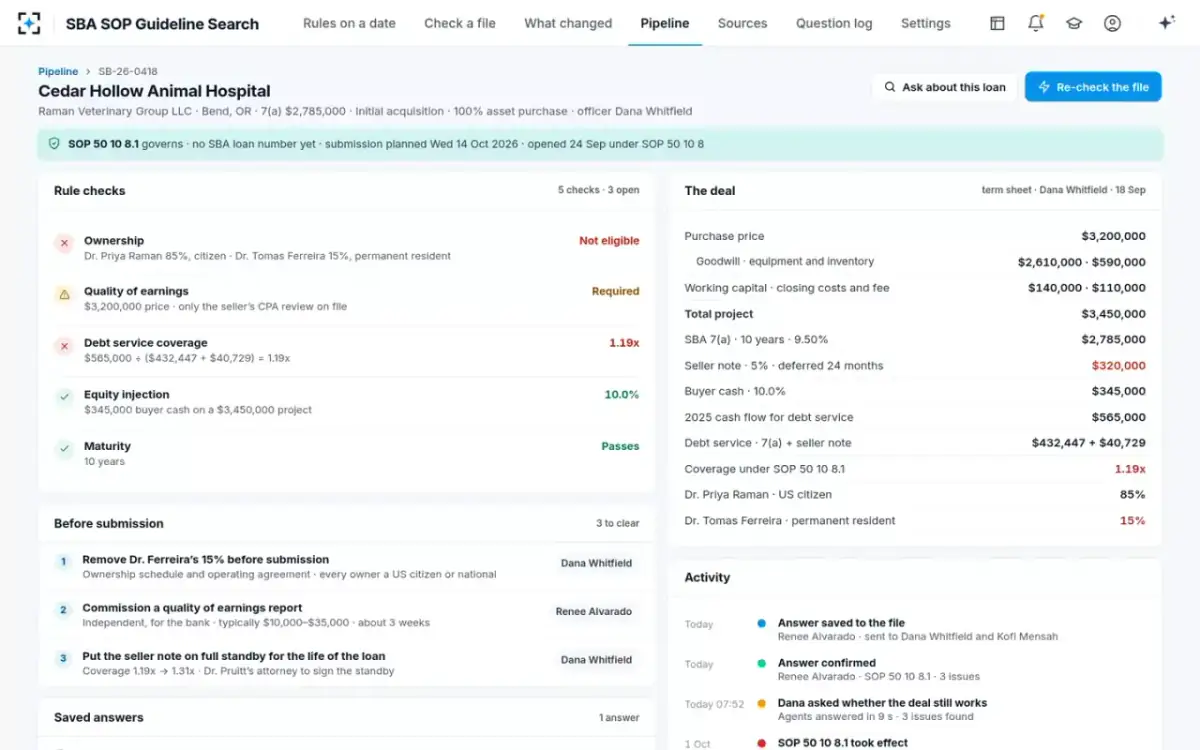Click green dot for Answer confirmed activity
This screenshot has height=750, width=1200.
tap(762, 663)
